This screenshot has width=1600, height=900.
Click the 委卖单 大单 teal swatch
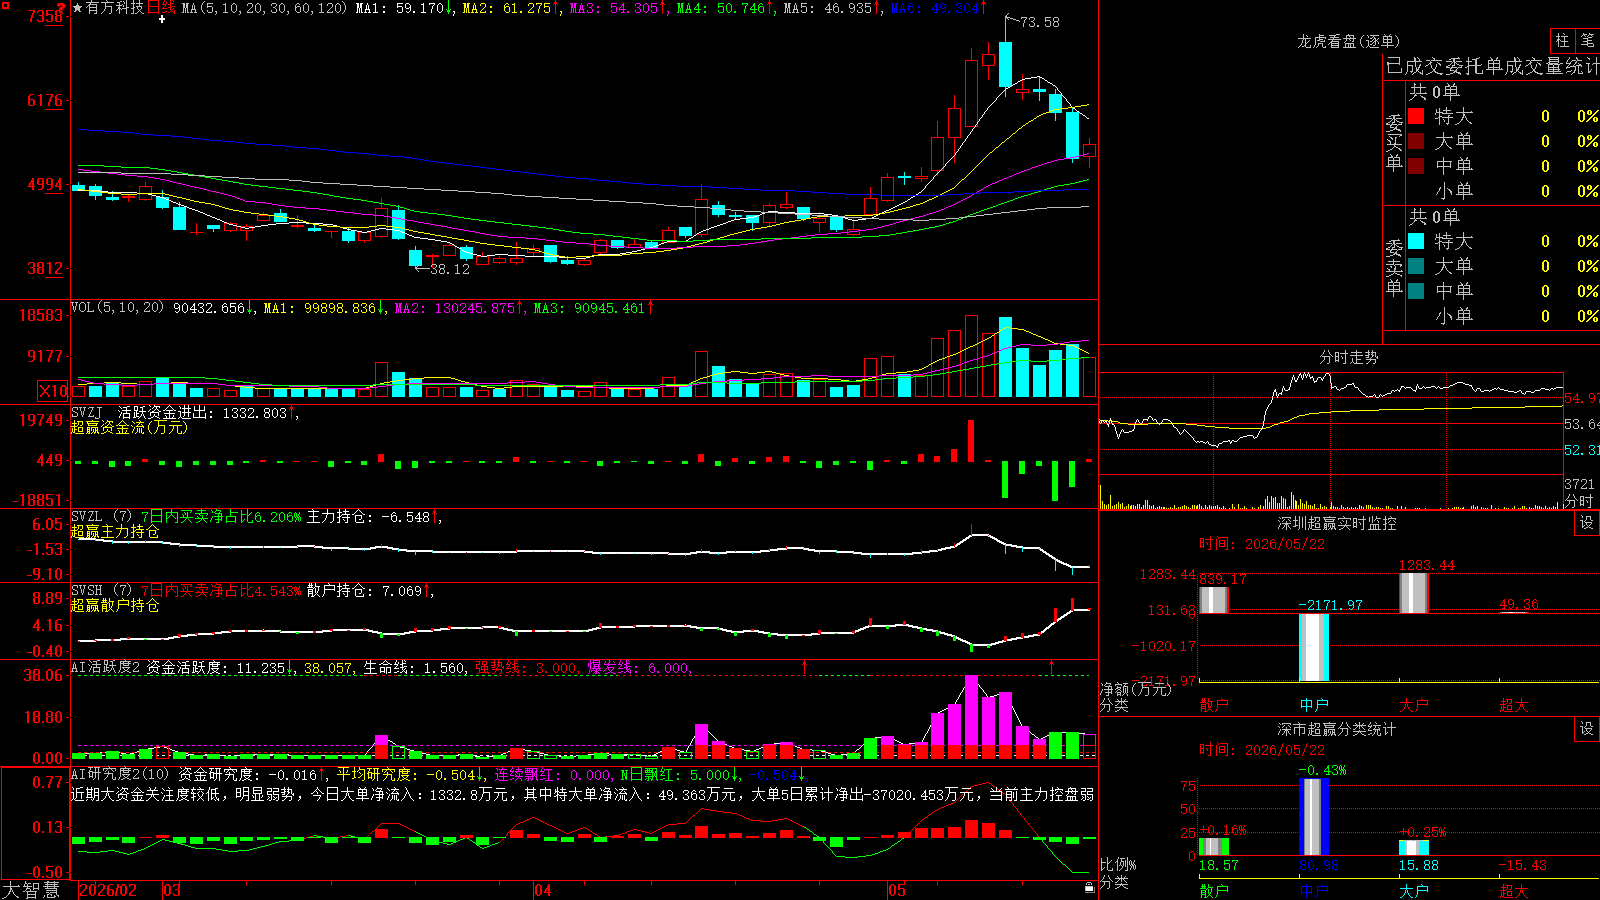(x=1416, y=266)
